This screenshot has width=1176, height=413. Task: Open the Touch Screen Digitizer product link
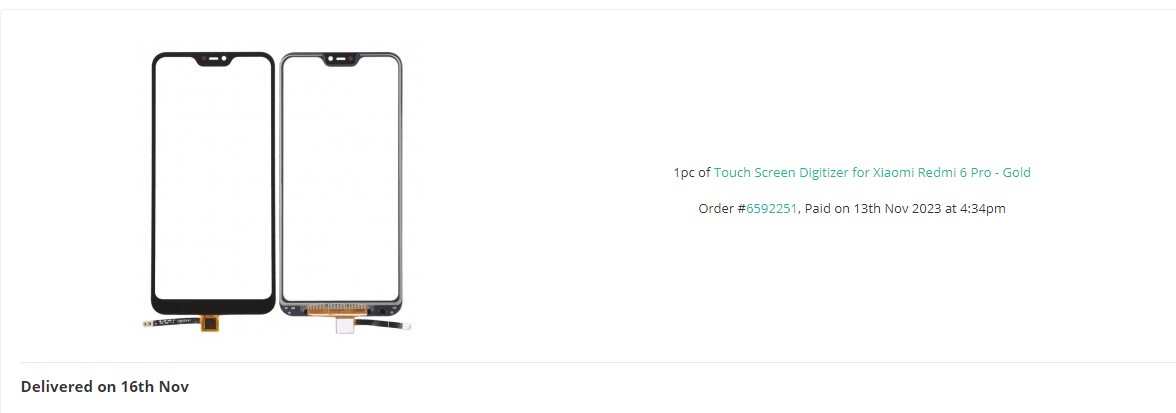tap(872, 172)
